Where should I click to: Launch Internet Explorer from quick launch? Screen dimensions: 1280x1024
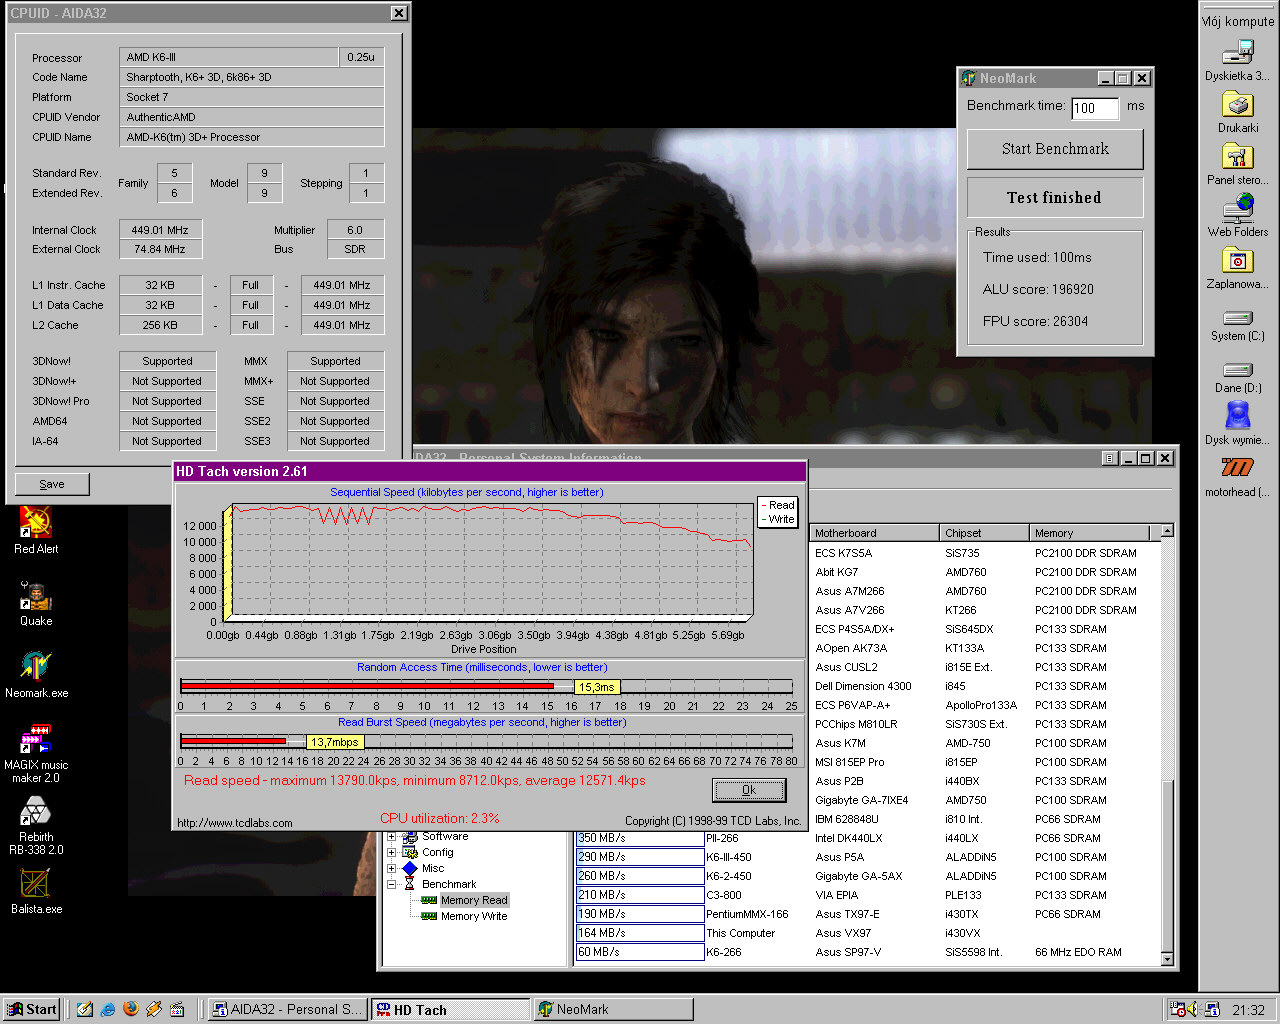pyautogui.click(x=108, y=1009)
